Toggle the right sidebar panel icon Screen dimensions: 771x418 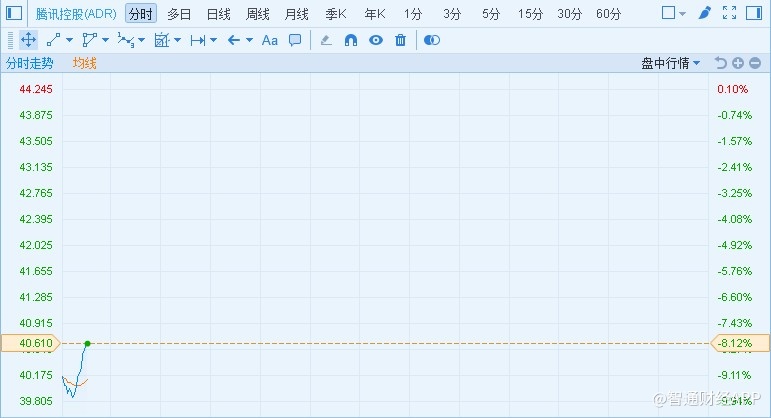click(754, 13)
